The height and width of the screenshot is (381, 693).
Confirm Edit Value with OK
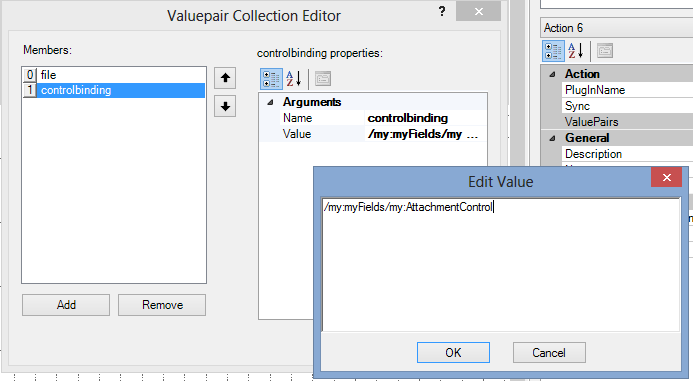(x=453, y=352)
